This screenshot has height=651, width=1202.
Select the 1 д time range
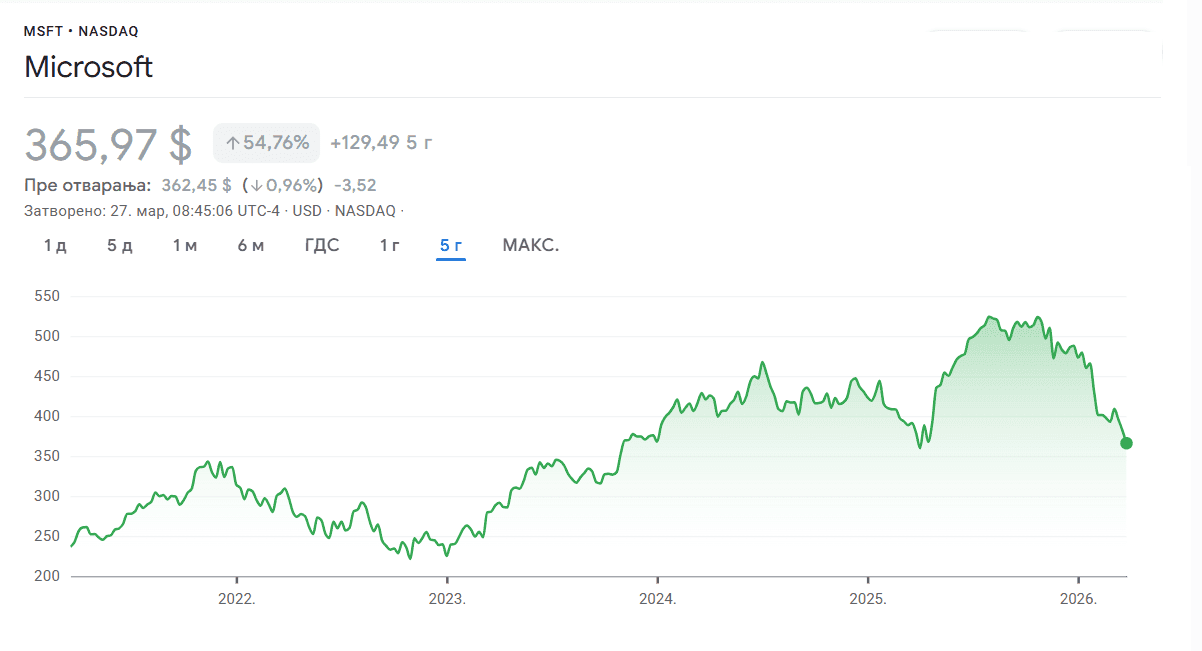click(x=55, y=246)
